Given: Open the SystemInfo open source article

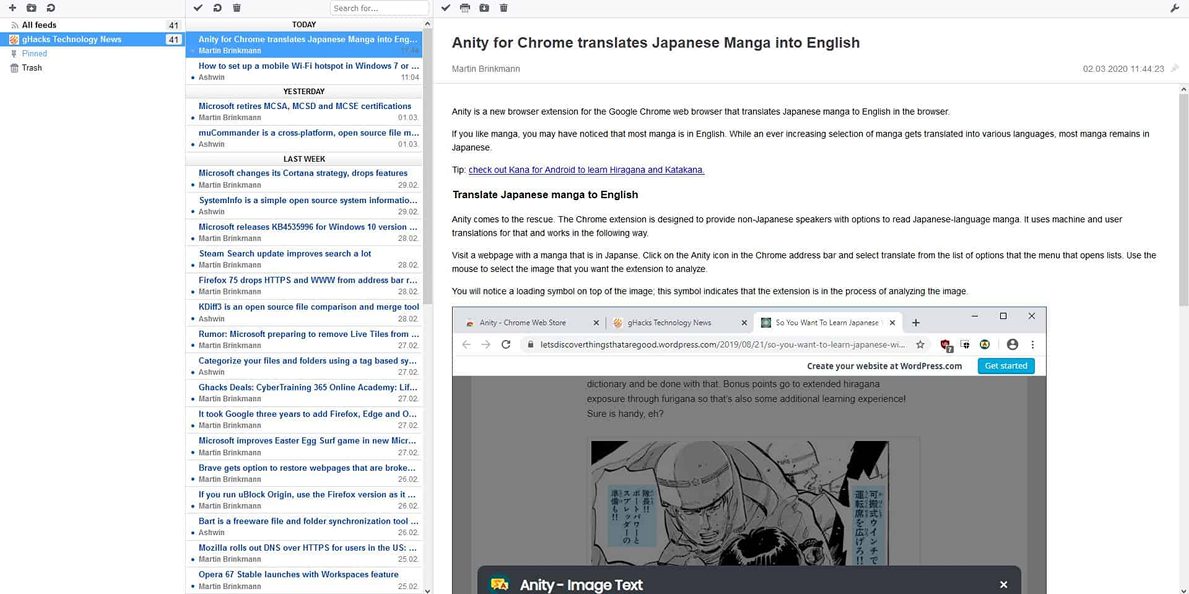Looking at the screenshot, I should pos(304,206).
